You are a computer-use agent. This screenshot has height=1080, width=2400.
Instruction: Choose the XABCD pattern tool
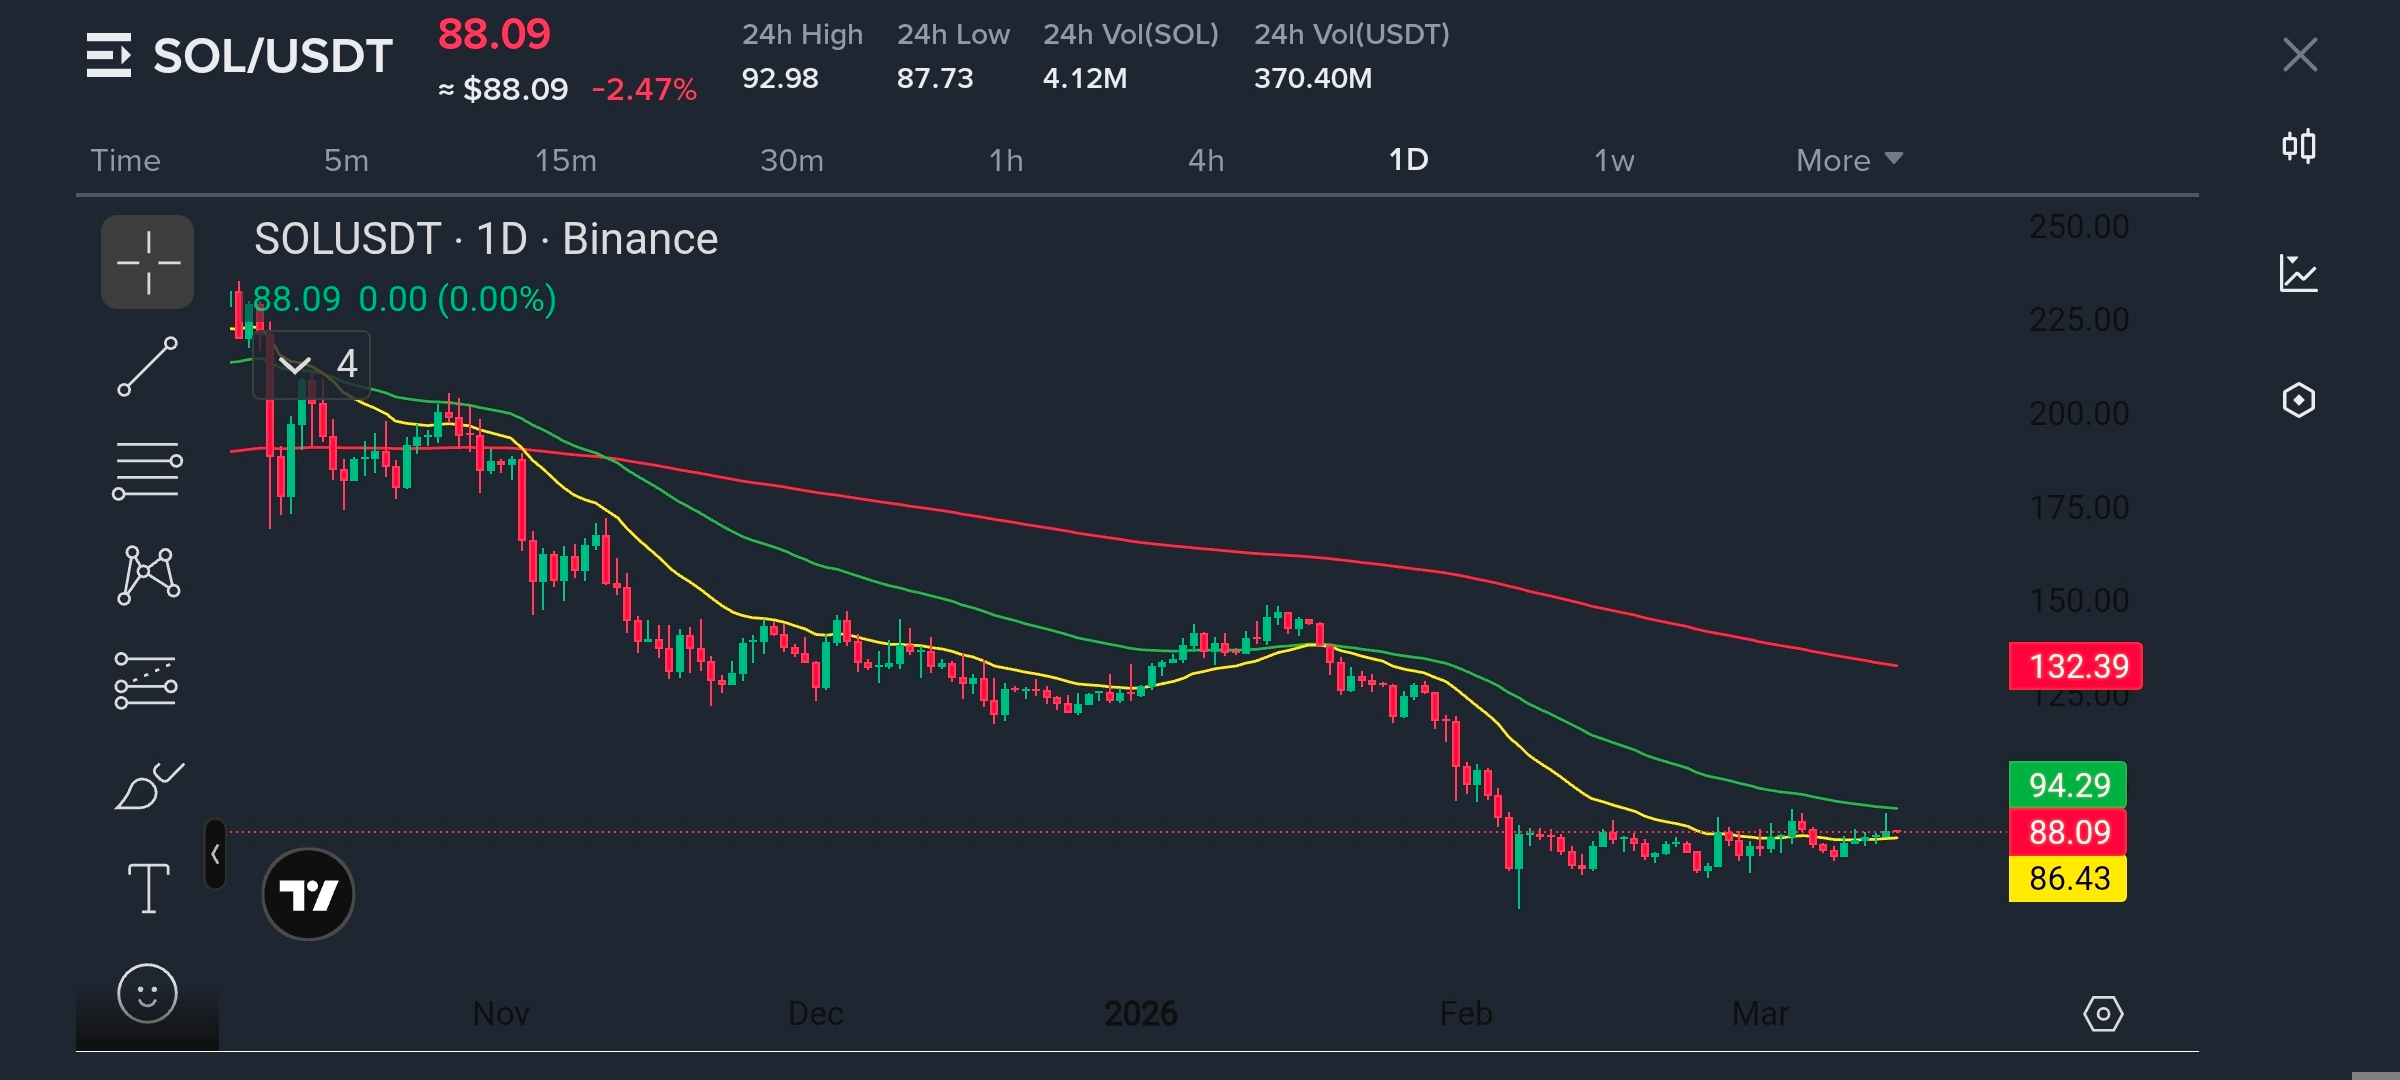[x=148, y=575]
